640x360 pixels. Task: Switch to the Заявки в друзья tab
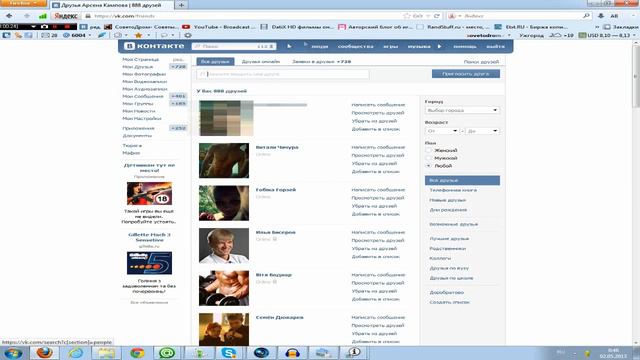(321, 62)
